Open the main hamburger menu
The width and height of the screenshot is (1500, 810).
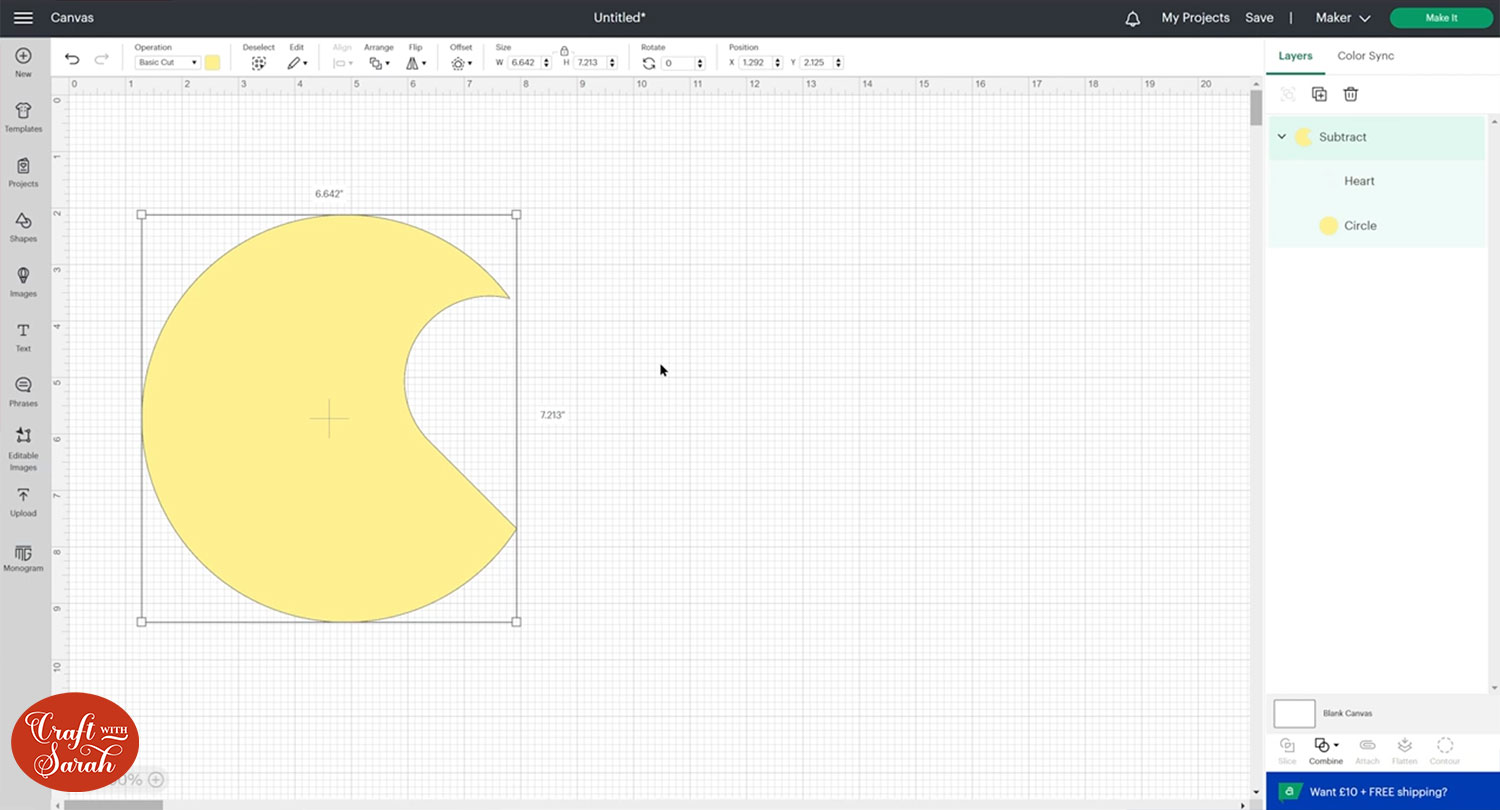click(x=23, y=18)
